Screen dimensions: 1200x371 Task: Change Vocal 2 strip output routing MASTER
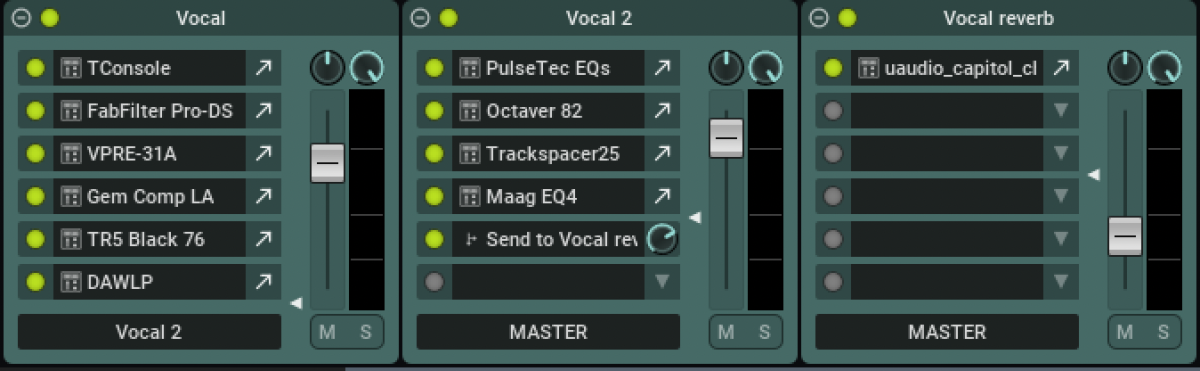548,332
